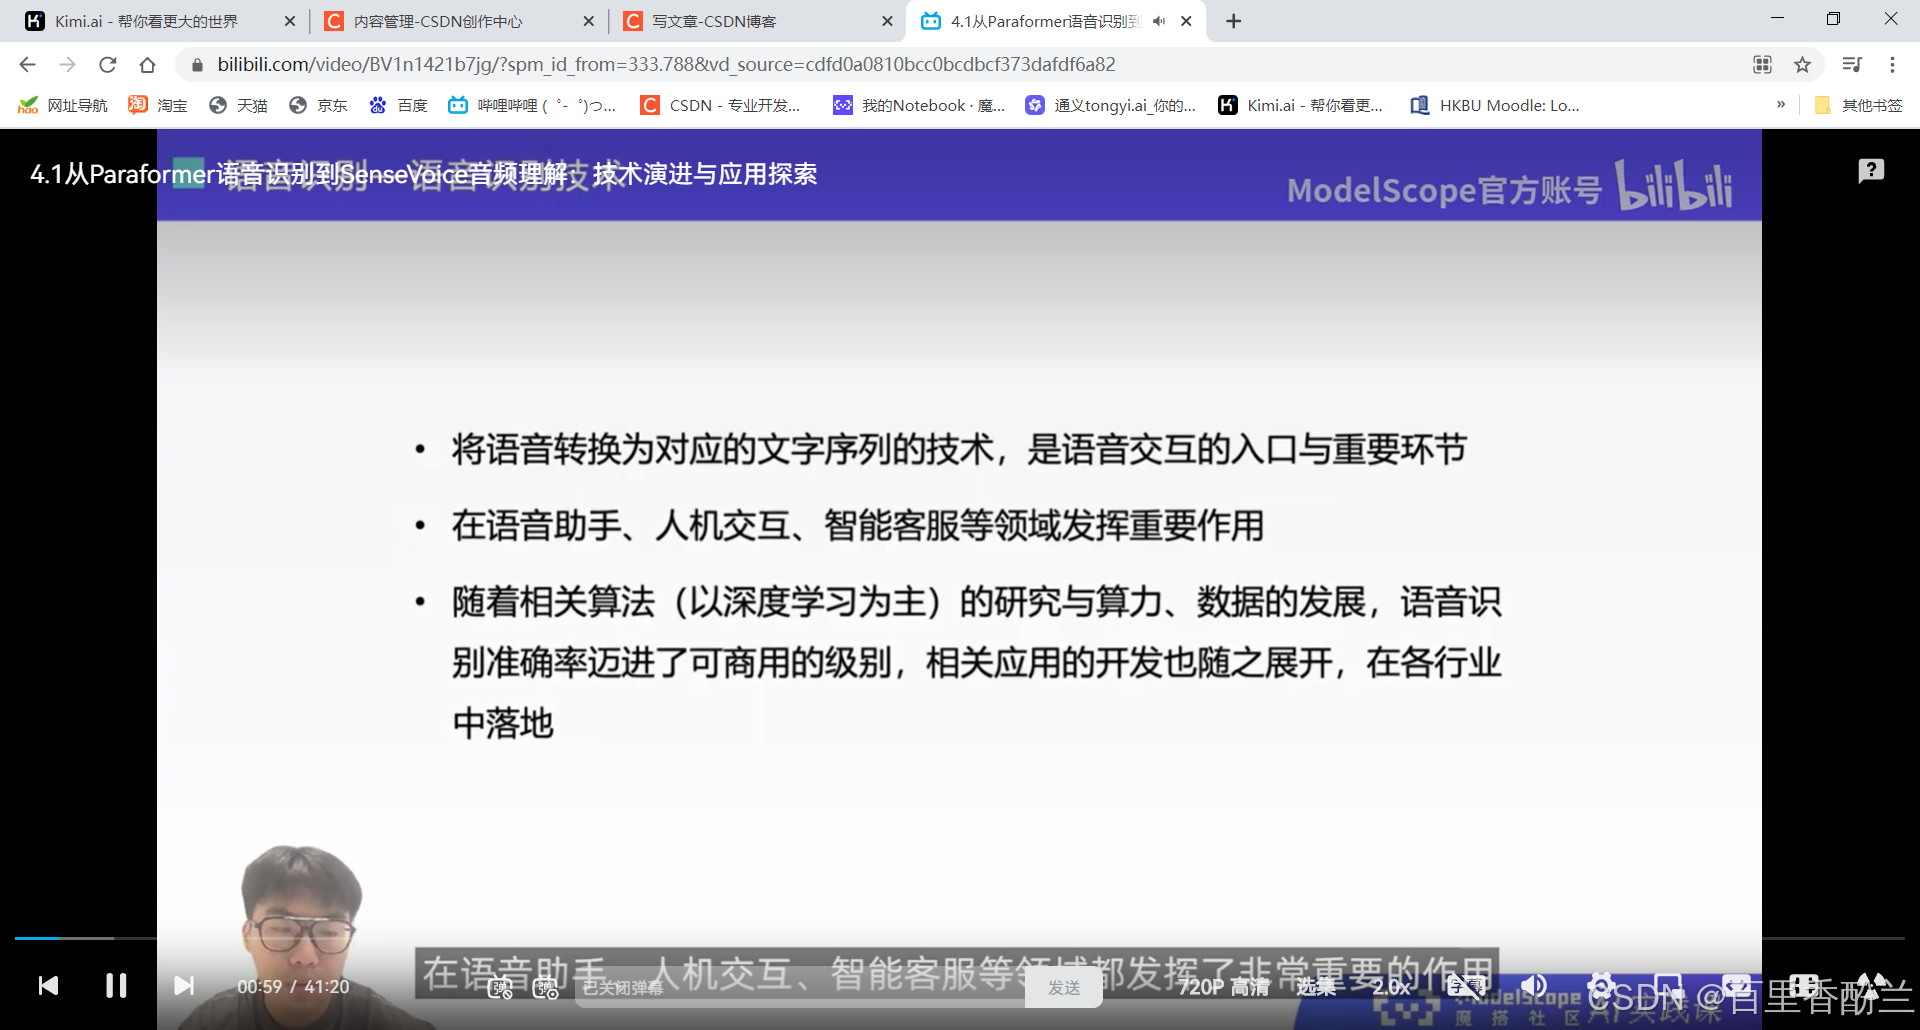1920x1030 pixels.
Task: Mute tab via the audio speaker icon
Action: point(1159,21)
